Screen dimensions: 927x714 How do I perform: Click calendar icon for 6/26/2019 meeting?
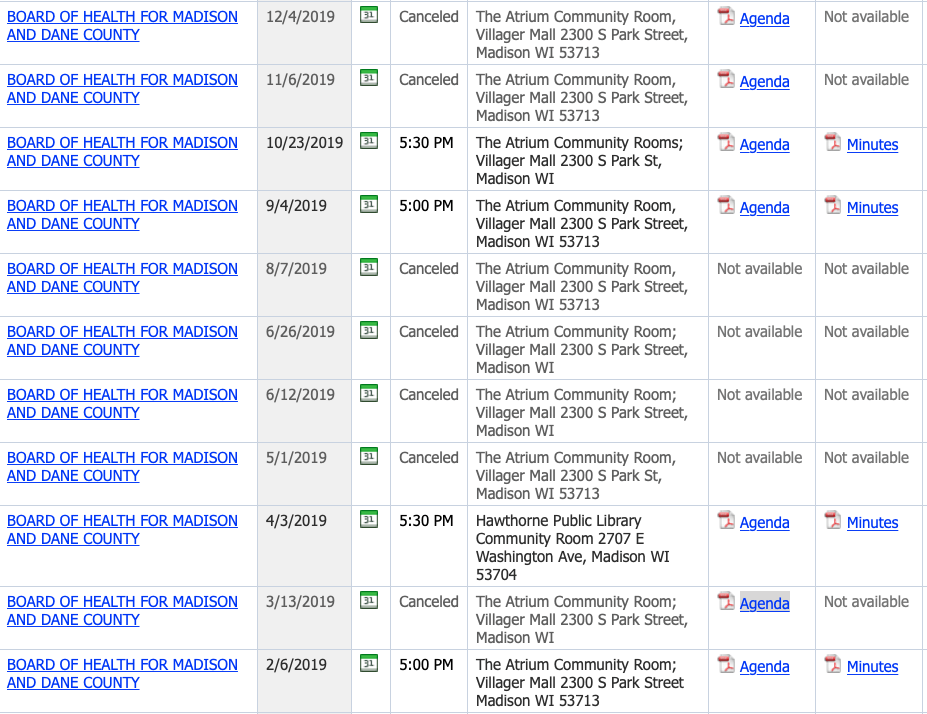click(x=369, y=330)
